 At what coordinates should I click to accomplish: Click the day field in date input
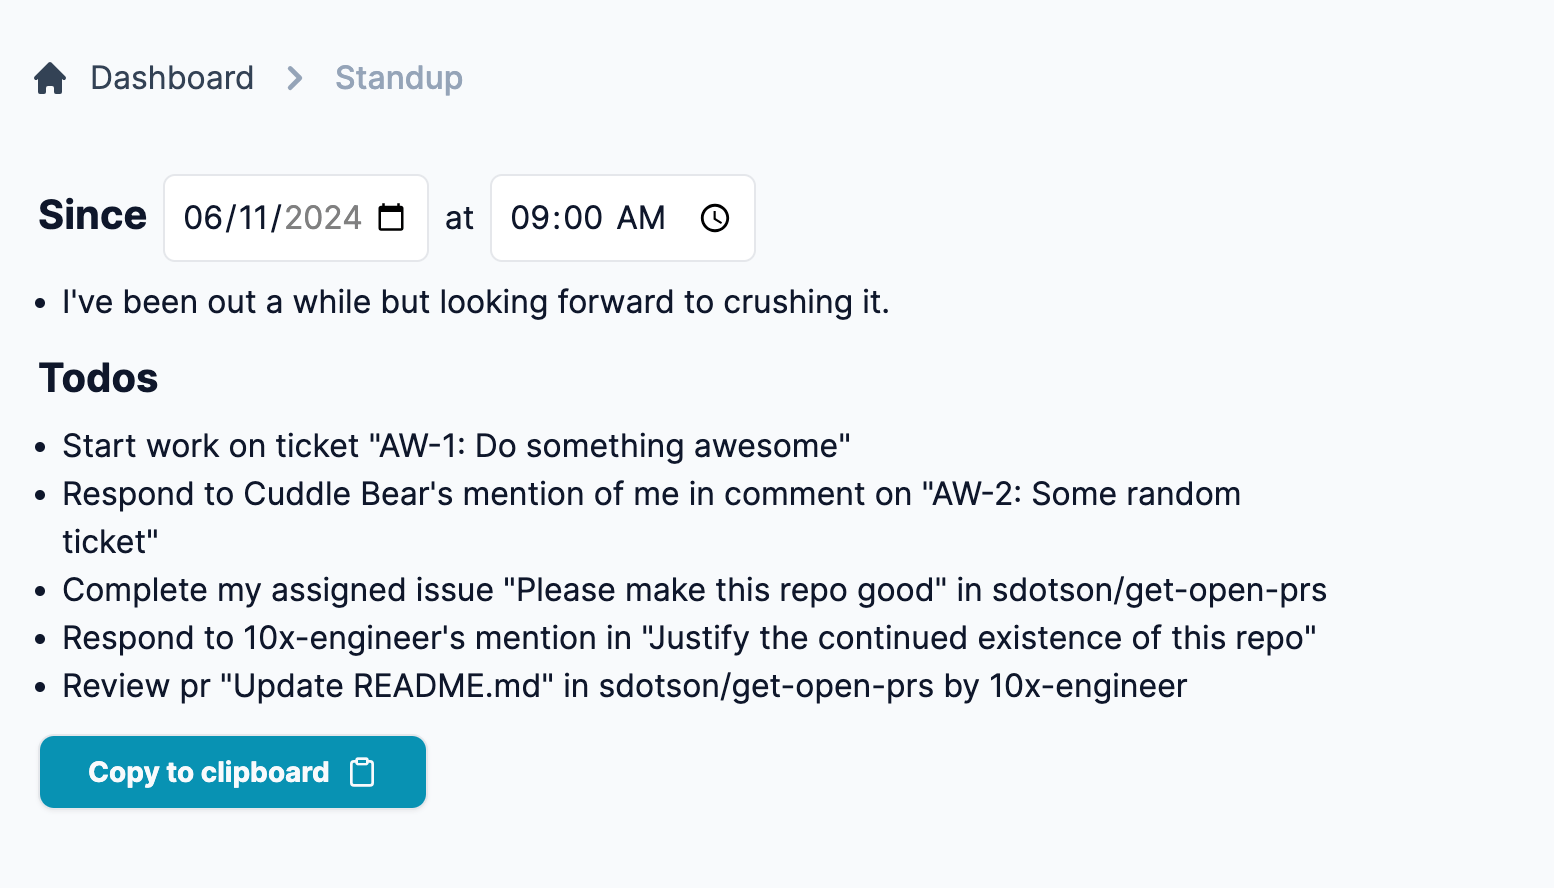[x=254, y=218]
